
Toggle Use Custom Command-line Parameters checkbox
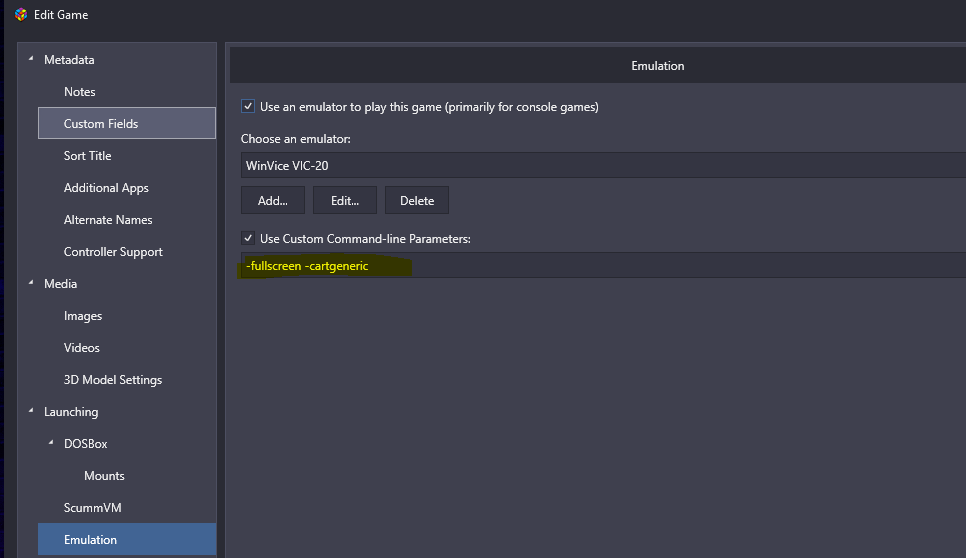click(248, 238)
